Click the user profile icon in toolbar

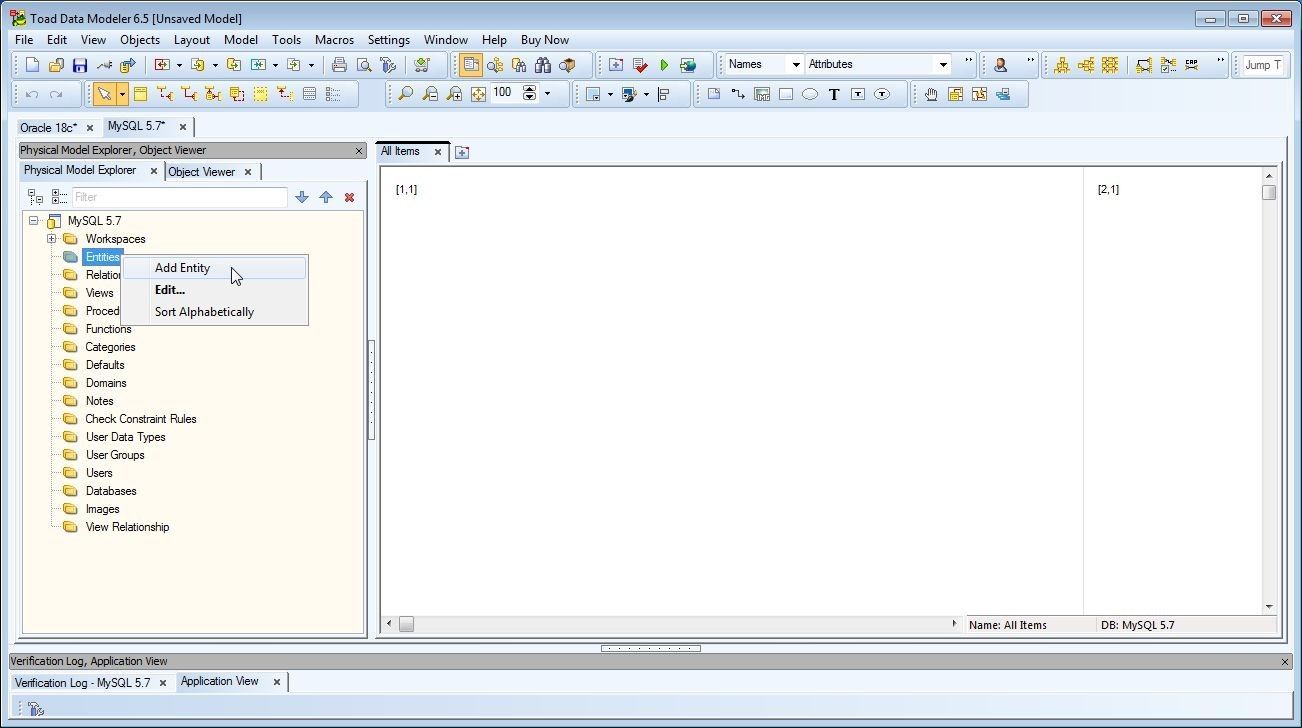click(1000, 65)
